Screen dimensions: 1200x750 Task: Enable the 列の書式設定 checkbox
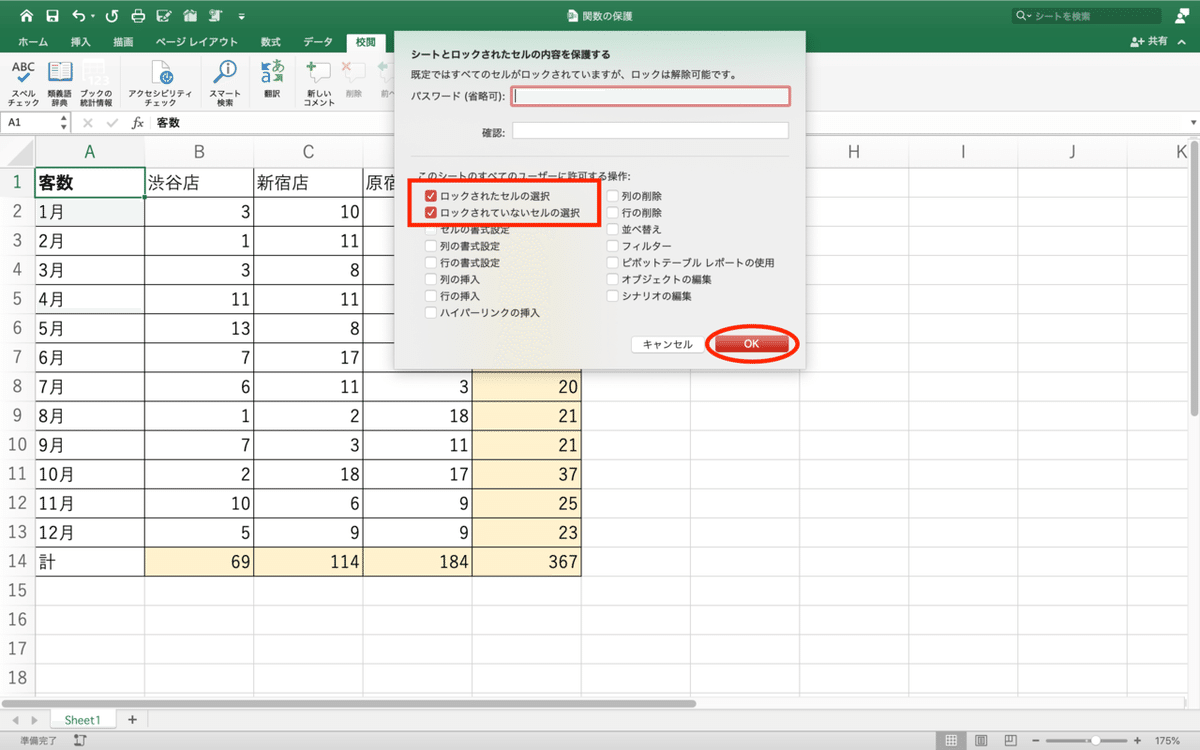pos(431,246)
